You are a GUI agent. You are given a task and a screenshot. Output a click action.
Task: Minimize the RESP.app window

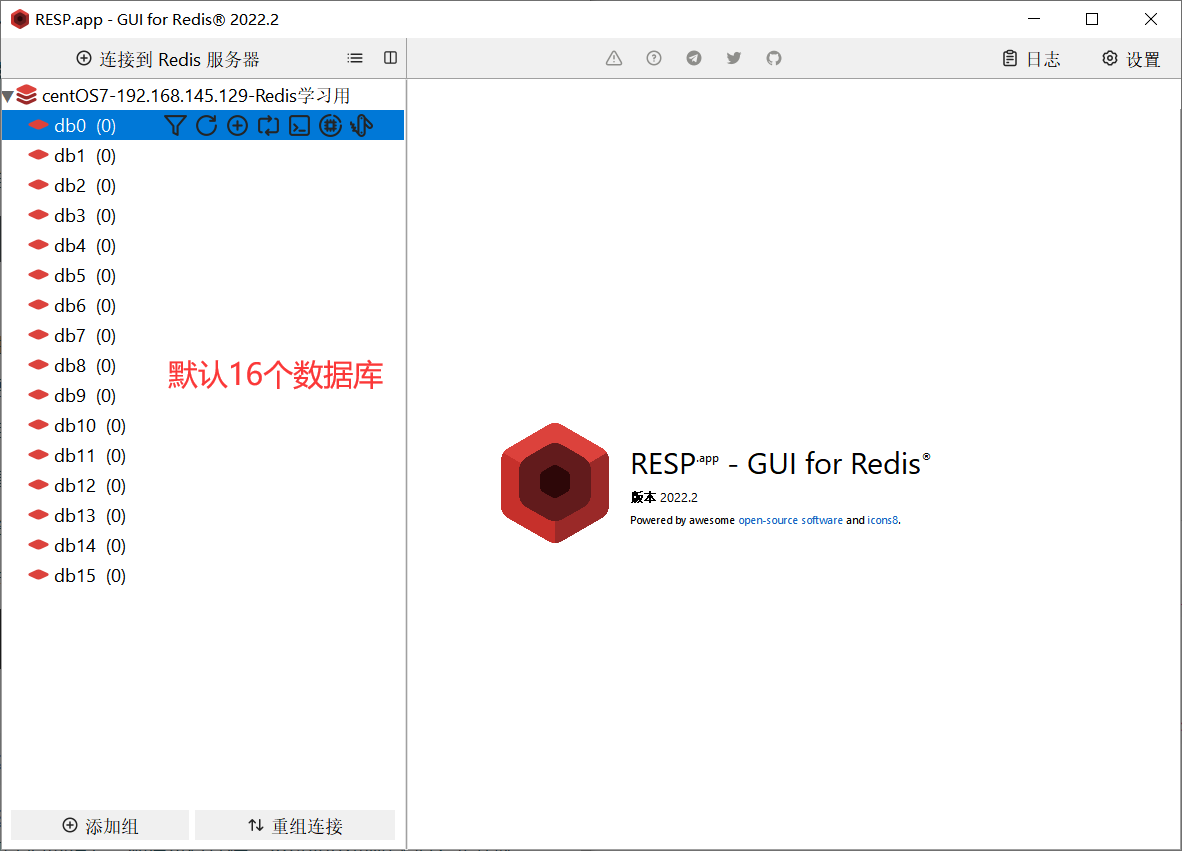click(1033, 19)
